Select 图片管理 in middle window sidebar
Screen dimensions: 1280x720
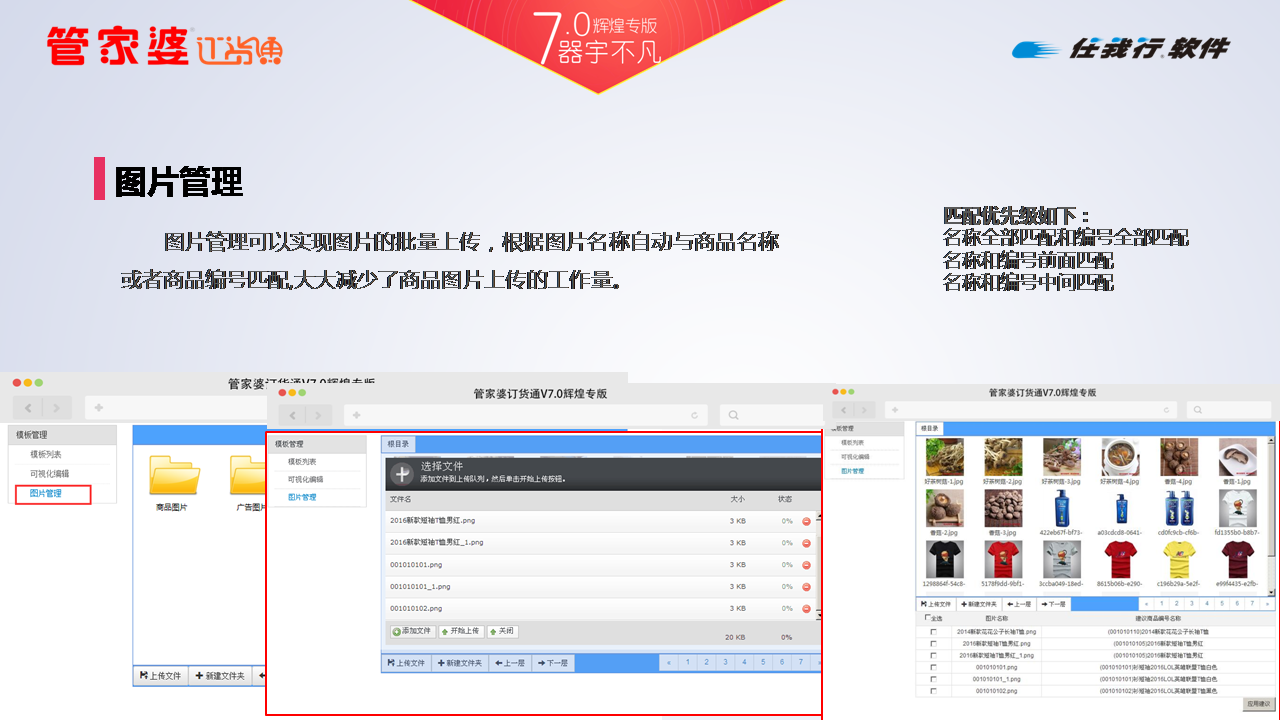coord(302,497)
